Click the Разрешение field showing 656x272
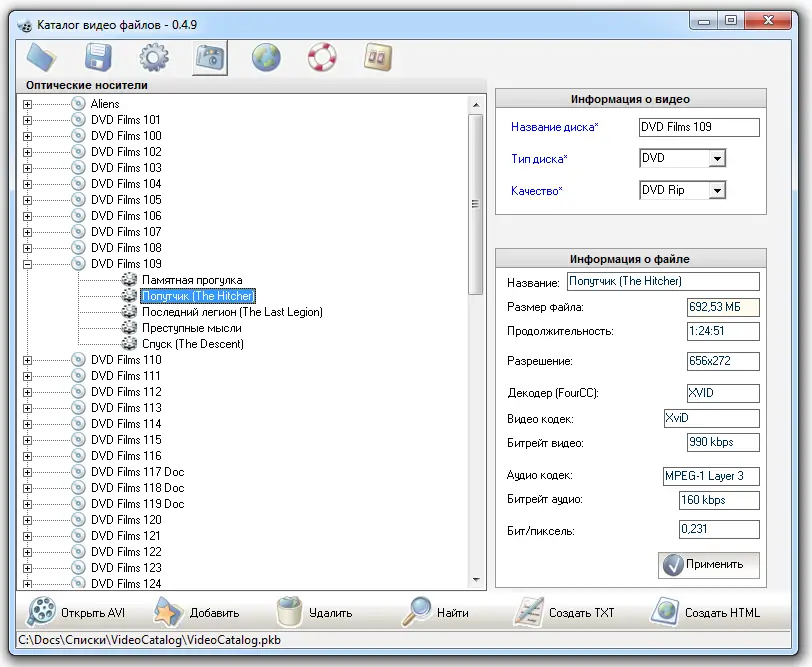This screenshot has height=667, width=812. click(x=723, y=361)
